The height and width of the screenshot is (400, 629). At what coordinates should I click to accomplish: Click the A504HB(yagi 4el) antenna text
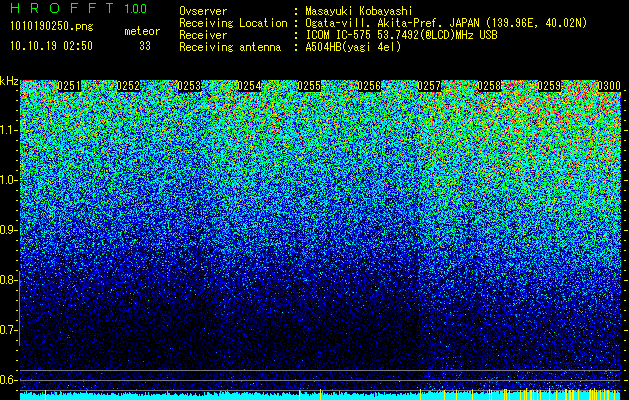pos(353,47)
